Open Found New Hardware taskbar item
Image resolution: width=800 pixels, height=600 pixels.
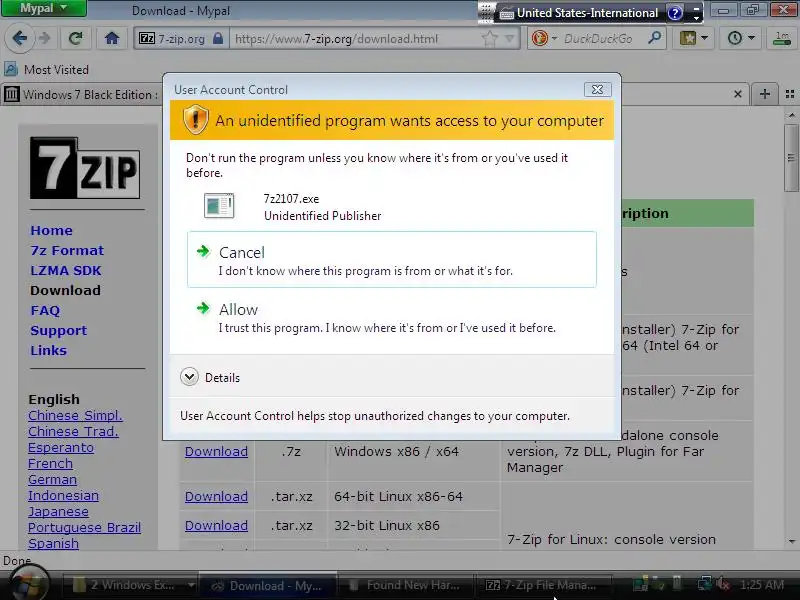click(405, 586)
